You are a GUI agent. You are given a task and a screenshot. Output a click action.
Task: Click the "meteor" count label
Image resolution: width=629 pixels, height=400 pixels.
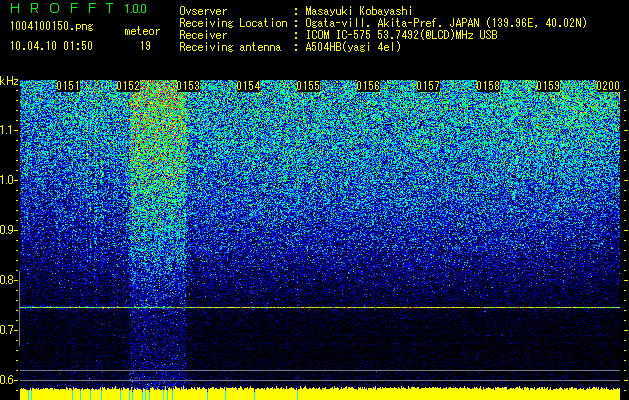pos(142,31)
